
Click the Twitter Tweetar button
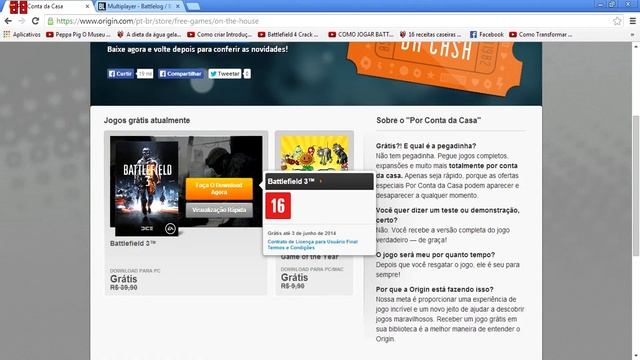coord(224,74)
